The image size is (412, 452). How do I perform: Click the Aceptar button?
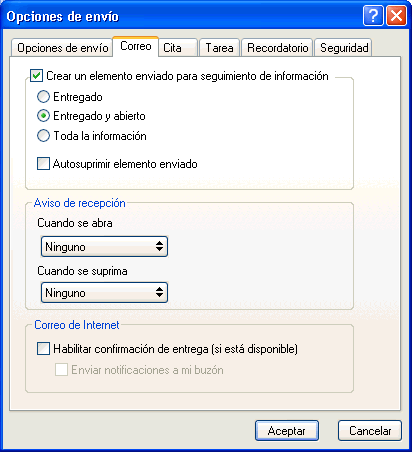(x=287, y=431)
